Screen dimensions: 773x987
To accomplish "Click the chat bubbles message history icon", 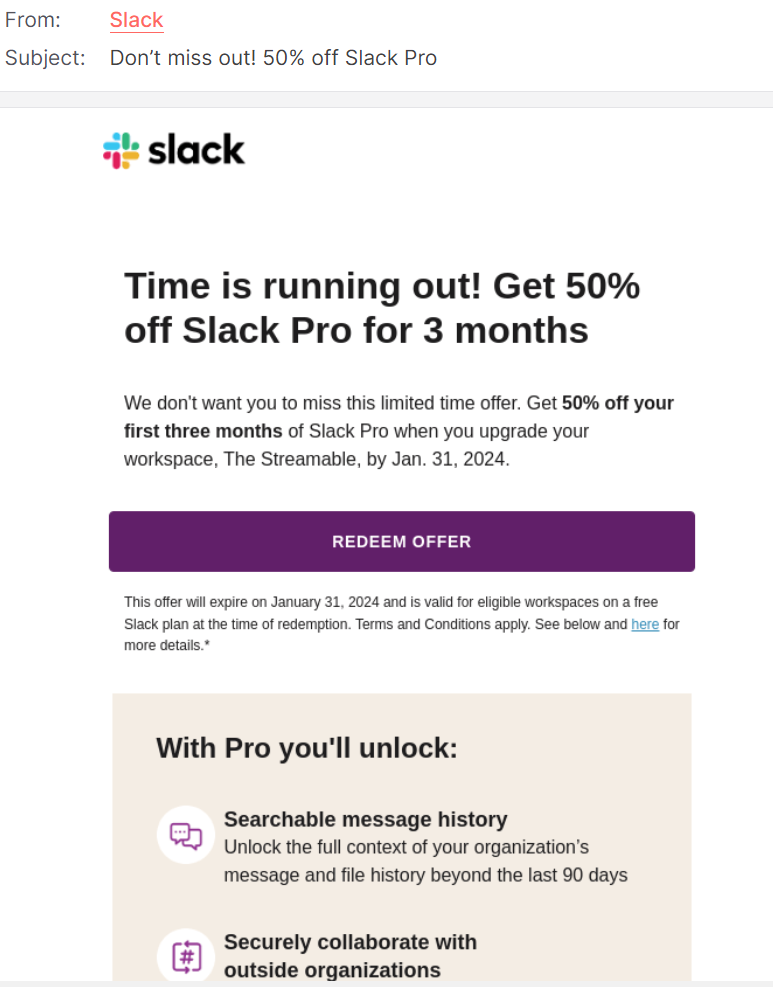I will pyautogui.click(x=186, y=835).
